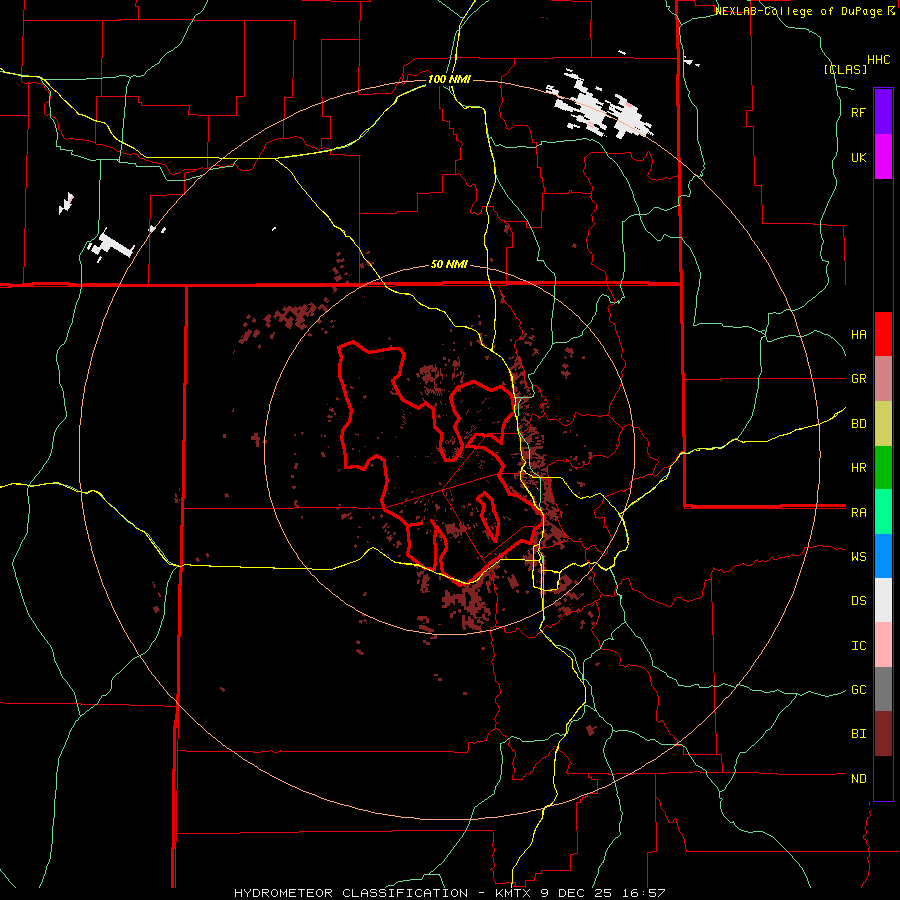
Task: Select the WS wet snow blue swatch
Action: click(x=883, y=556)
